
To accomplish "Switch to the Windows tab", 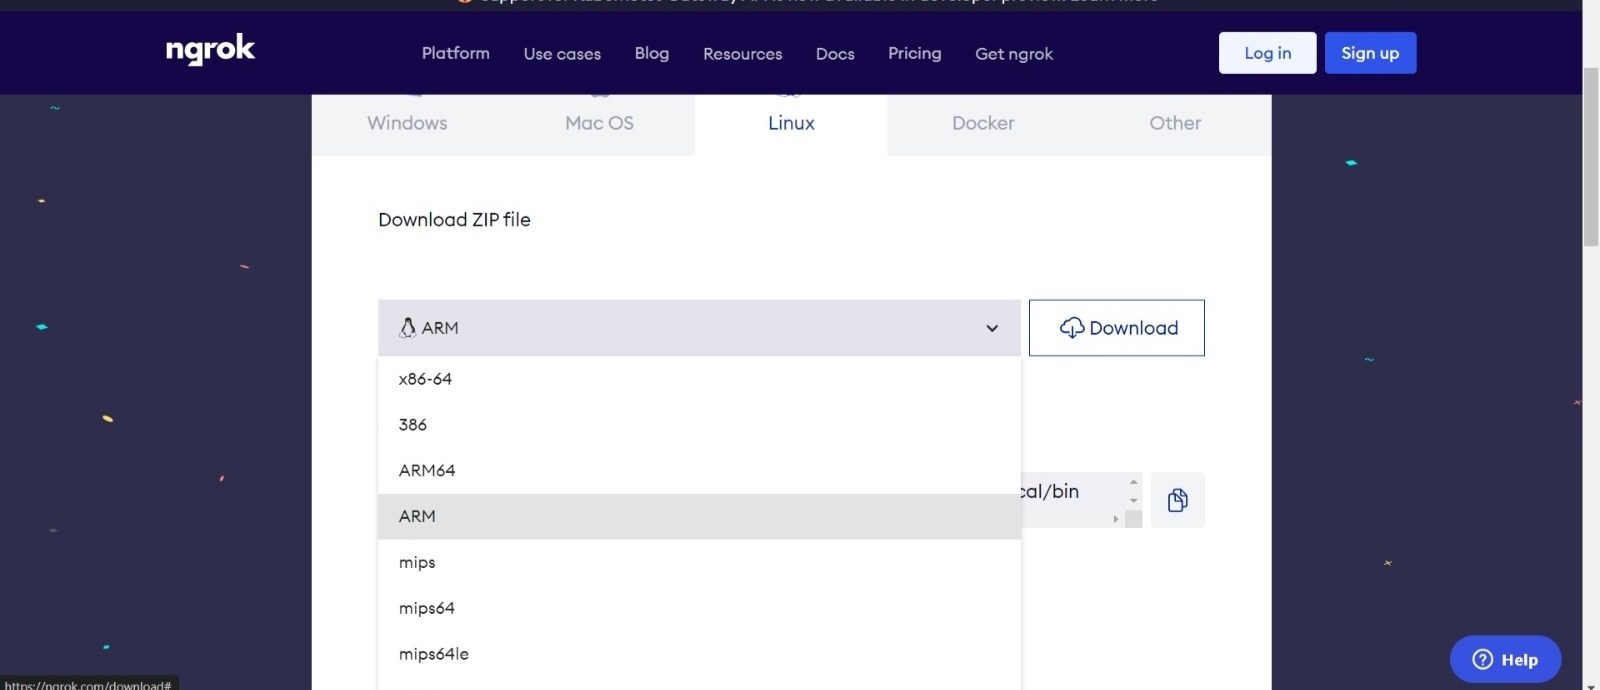I will pyautogui.click(x=407, y=123).
